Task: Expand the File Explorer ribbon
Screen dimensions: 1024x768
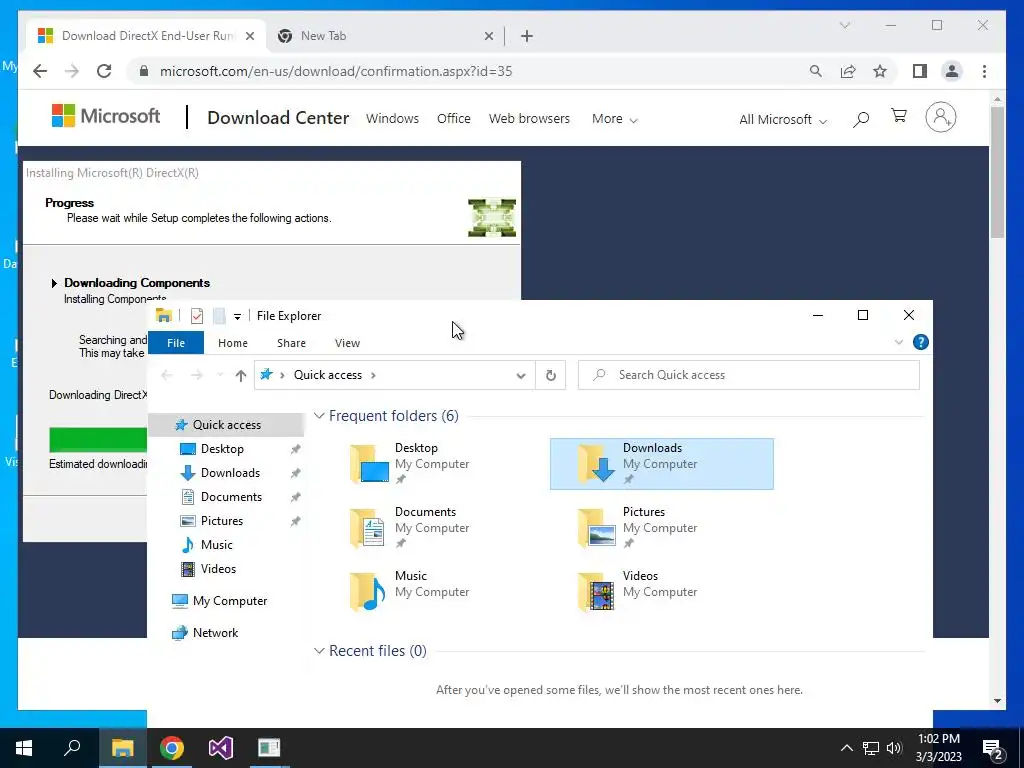Action: [899, 342]
